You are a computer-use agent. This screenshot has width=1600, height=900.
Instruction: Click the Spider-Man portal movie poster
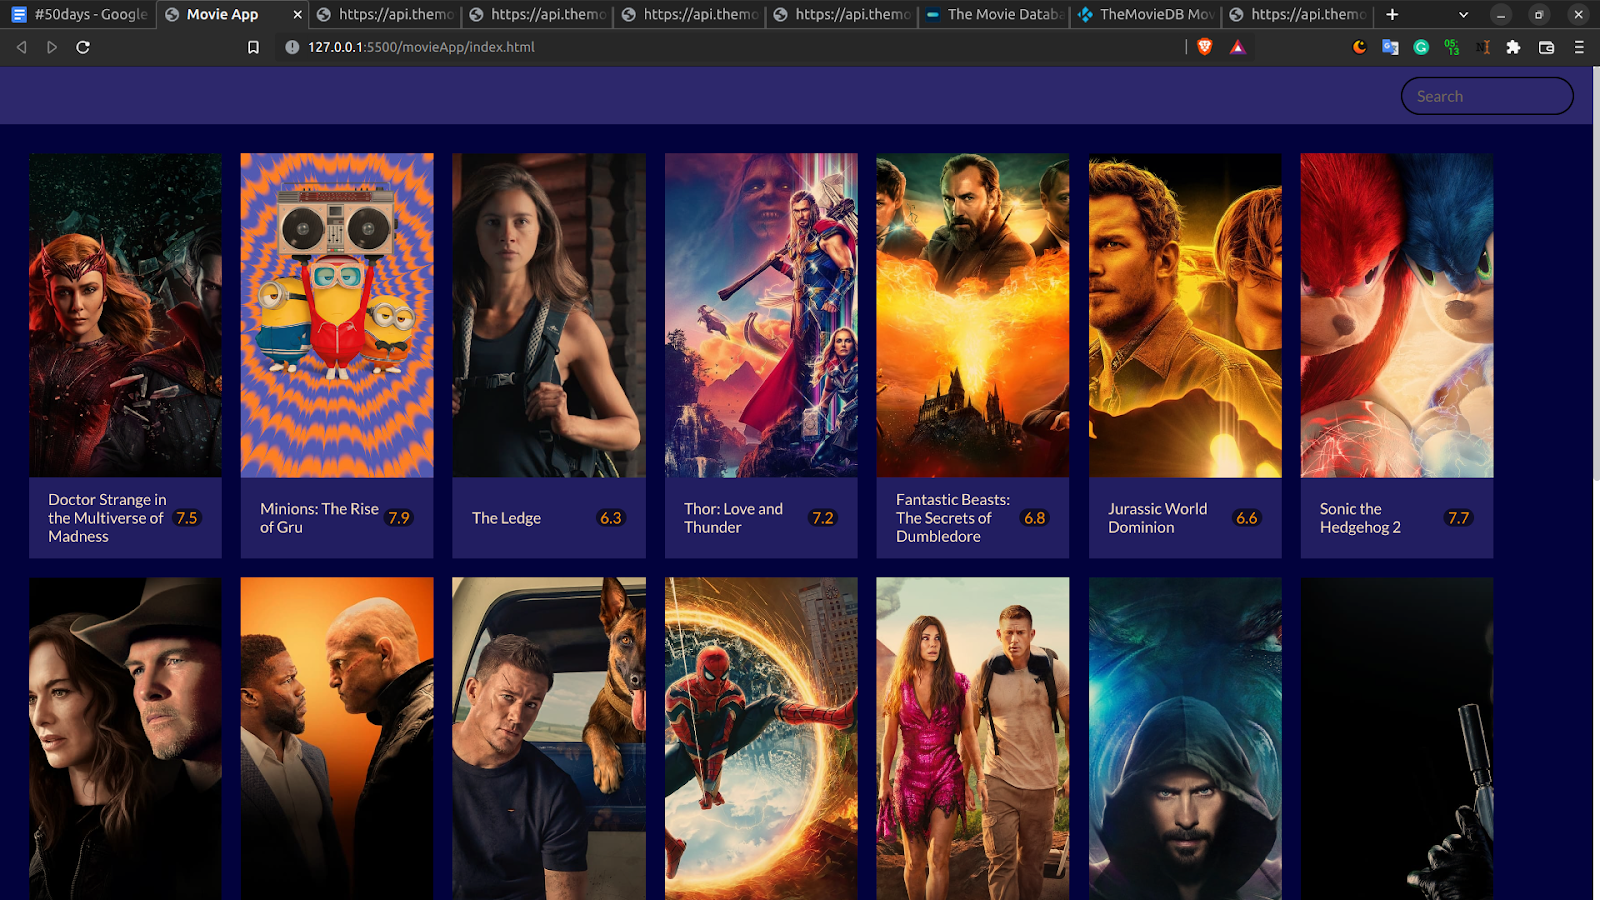pyautogui.click(x=761, y=738)
